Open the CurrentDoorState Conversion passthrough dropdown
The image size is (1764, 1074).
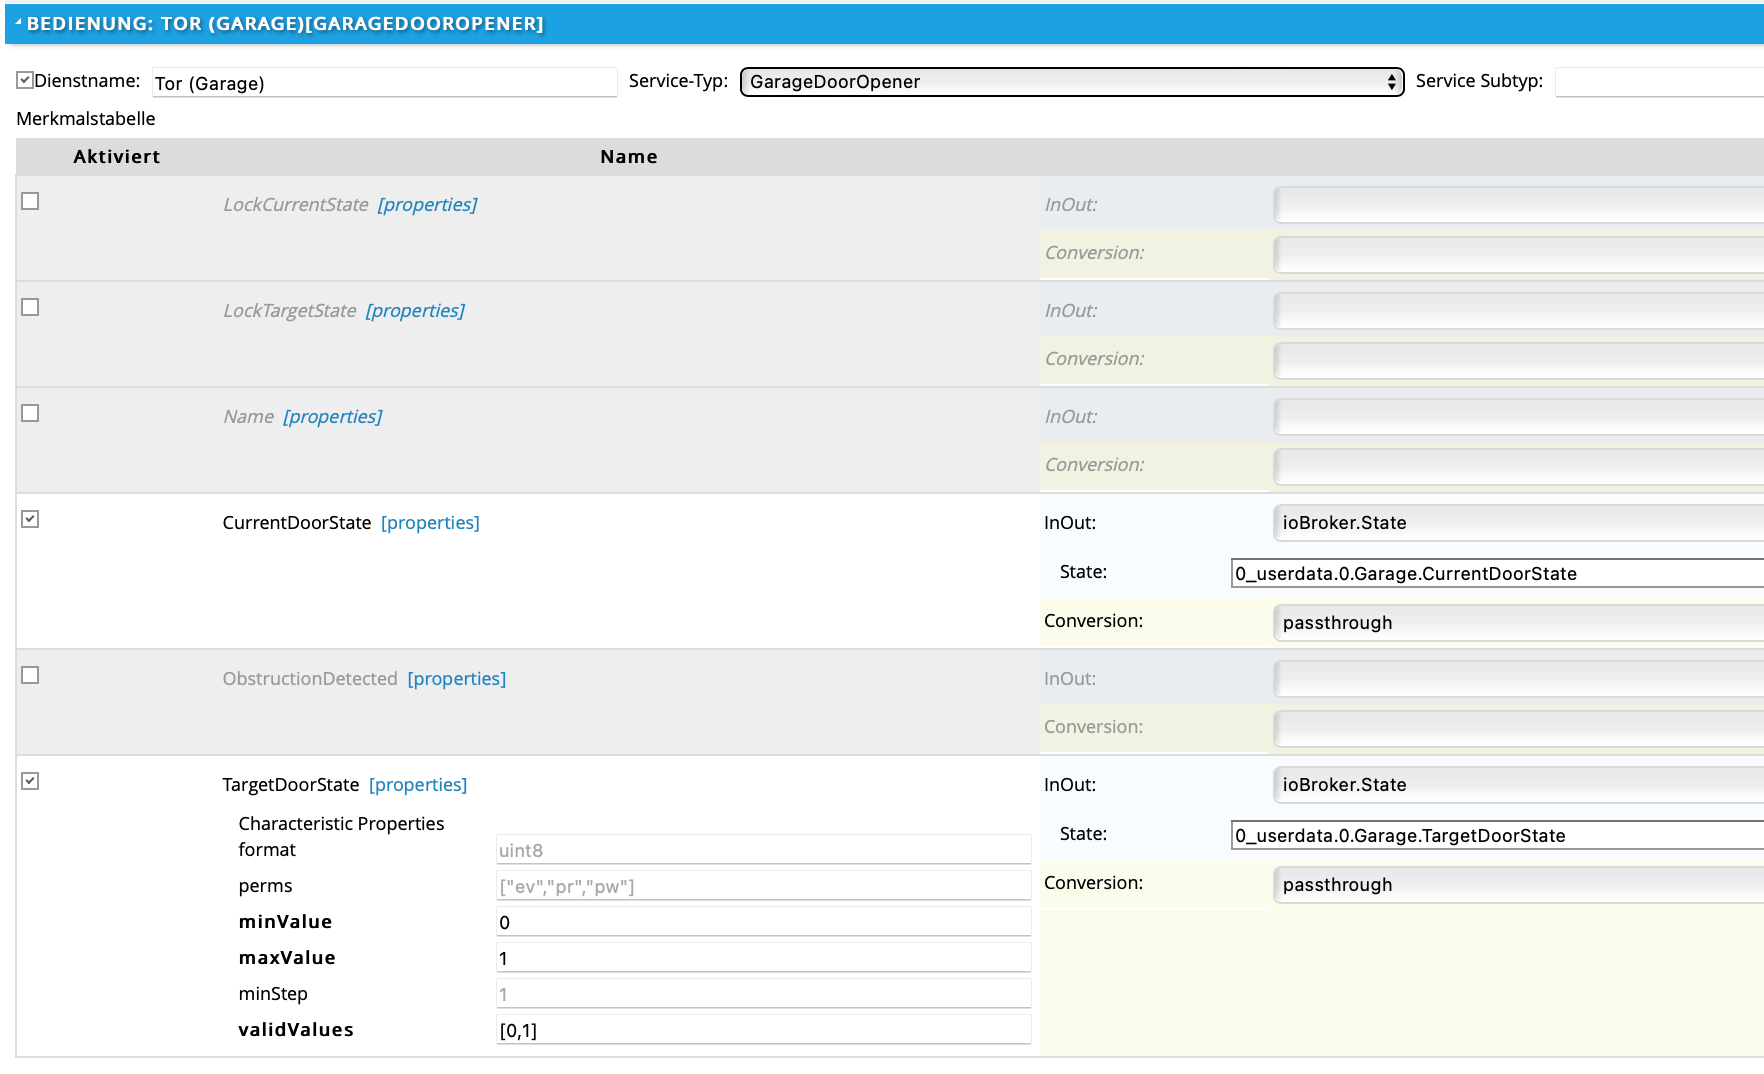click(1518, 623)
